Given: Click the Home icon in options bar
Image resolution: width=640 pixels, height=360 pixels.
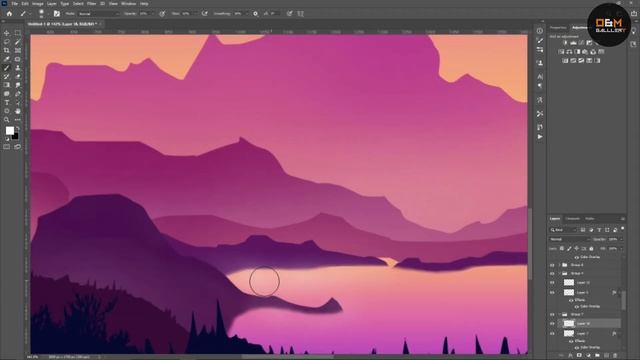Looking at the screenshot, I should (x=9, y=13).
